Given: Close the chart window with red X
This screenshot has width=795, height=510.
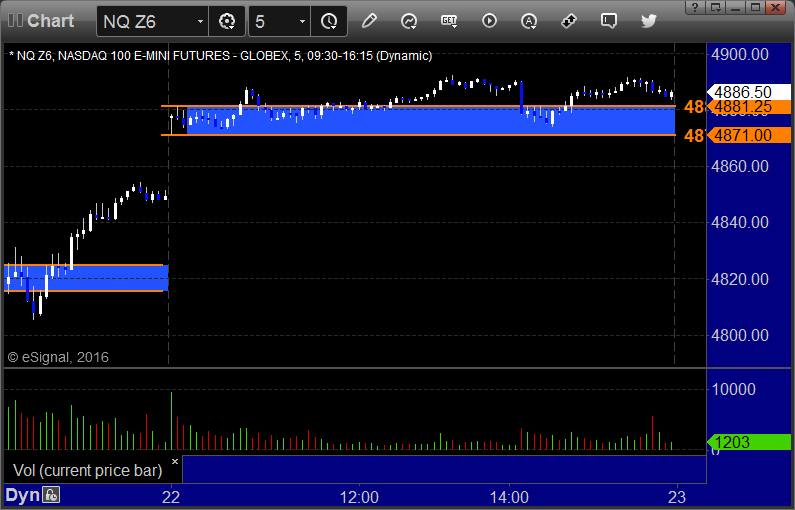Looking at the screenshot, I should point(776,7).
